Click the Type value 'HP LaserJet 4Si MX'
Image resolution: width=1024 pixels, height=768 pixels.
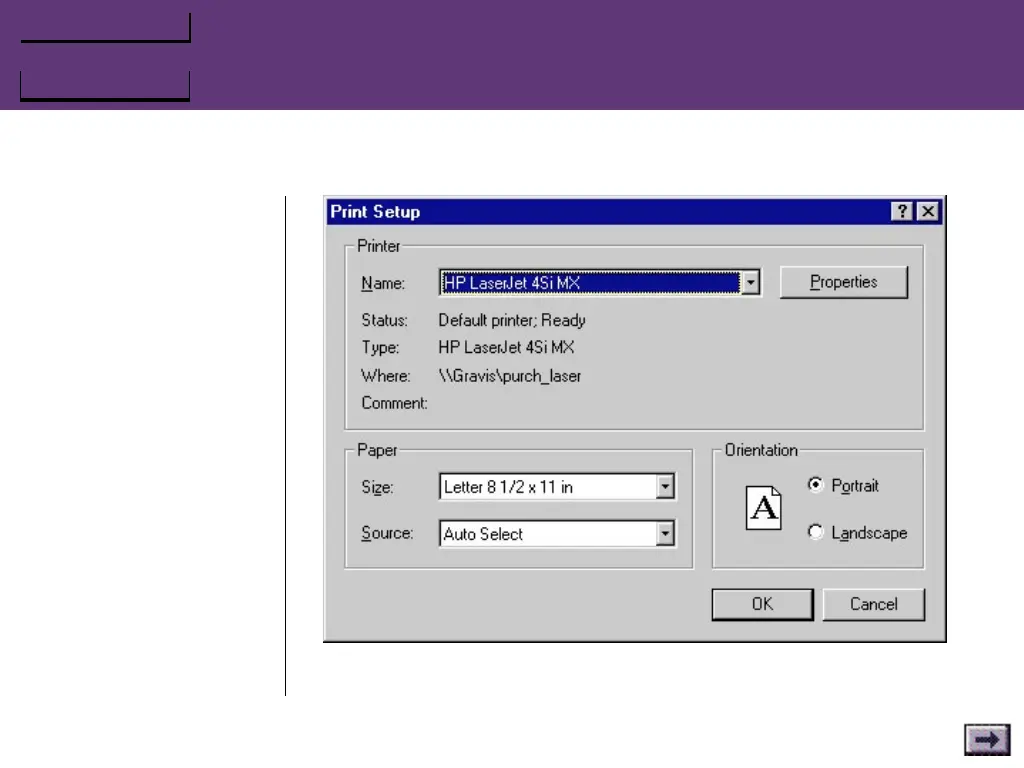click(x=506, y=347)
